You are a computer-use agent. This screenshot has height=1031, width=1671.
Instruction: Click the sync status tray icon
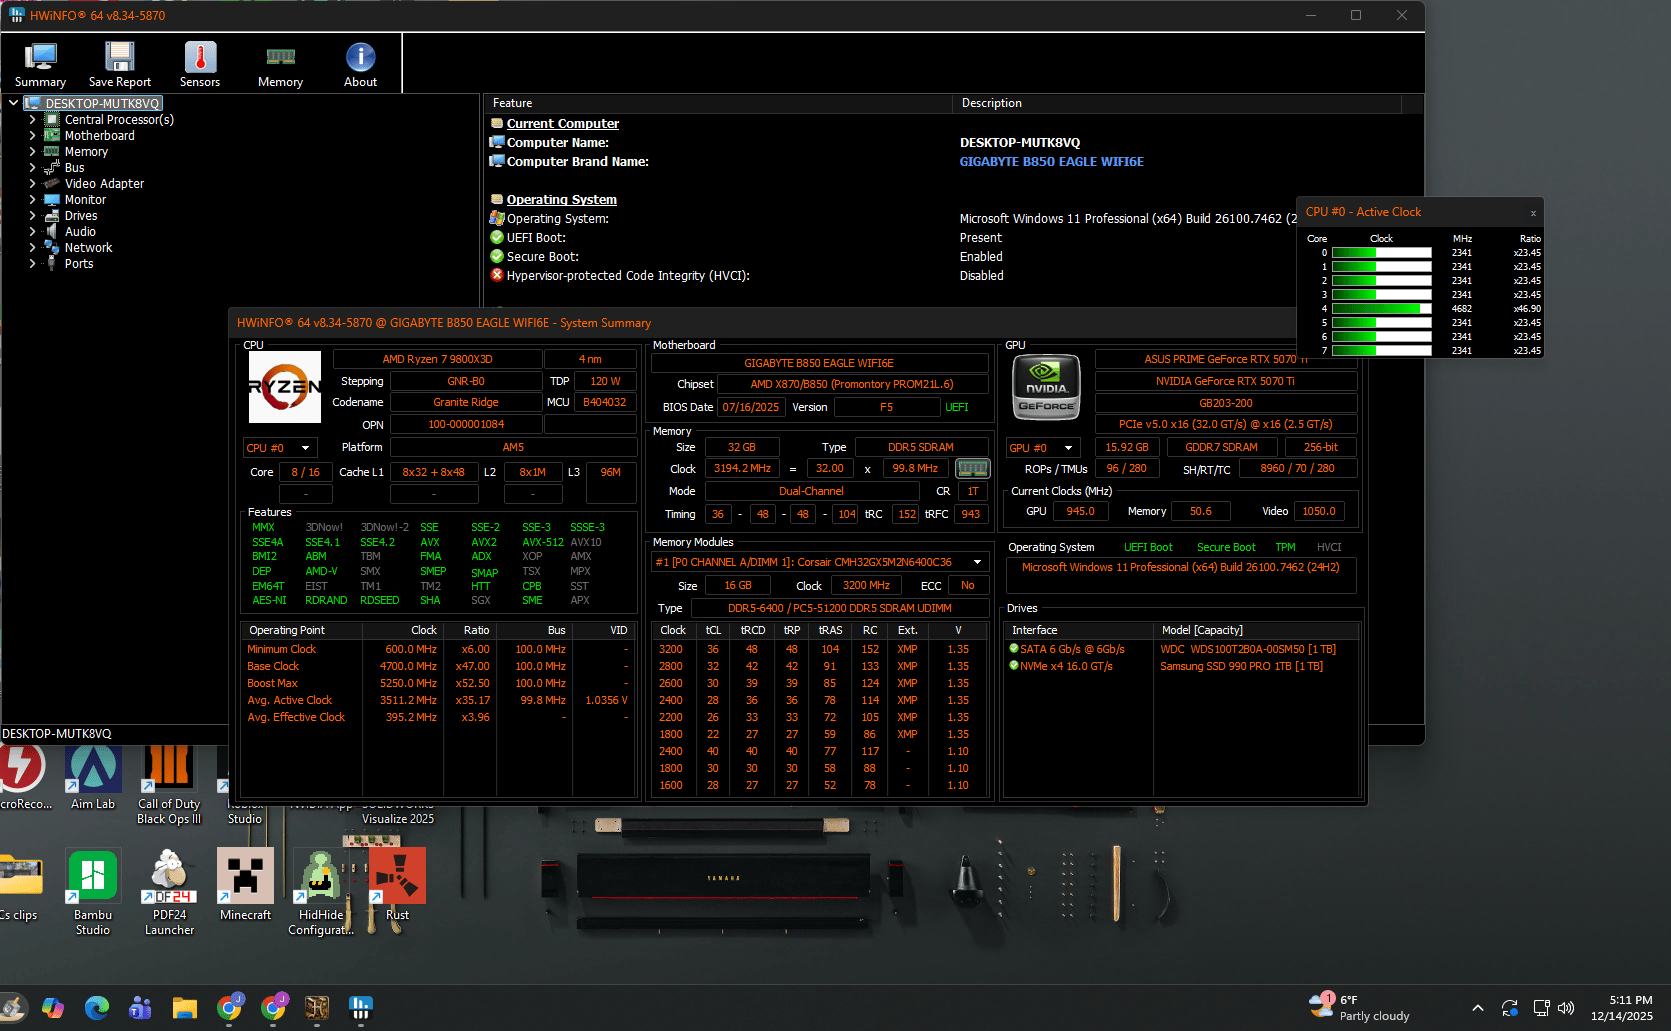1510,1008
